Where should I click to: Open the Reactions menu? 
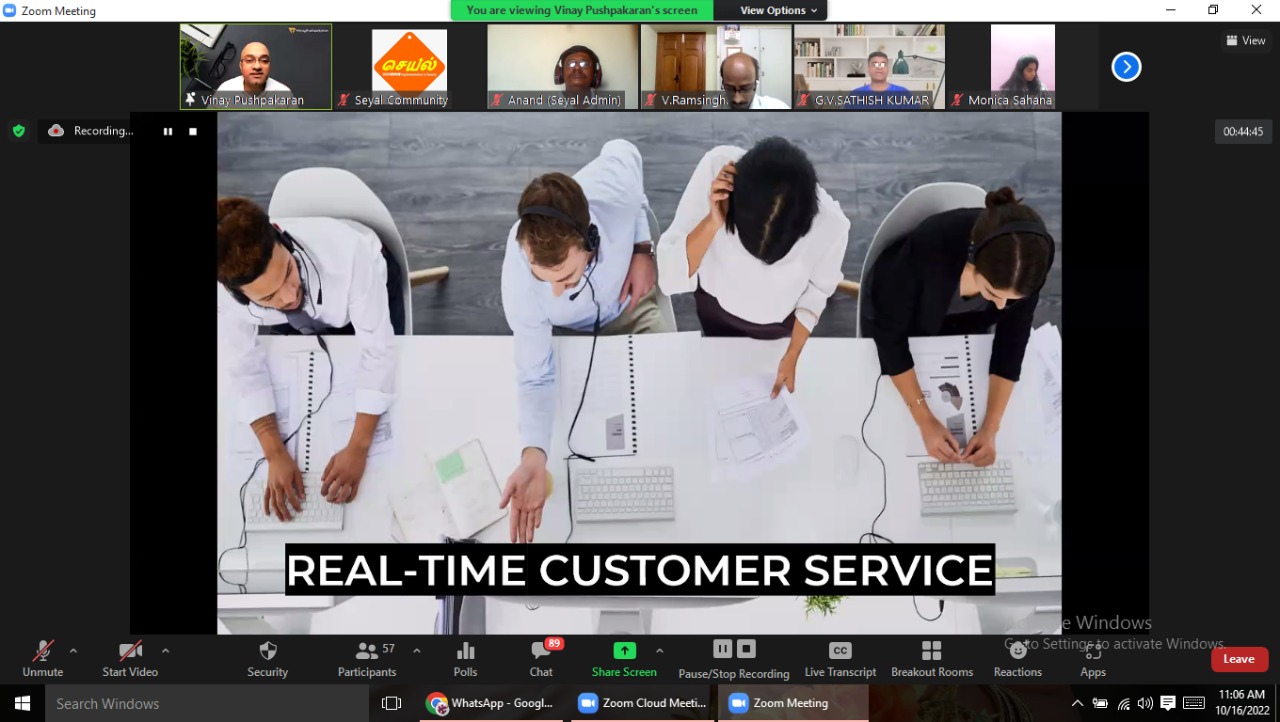(1017, 652)
